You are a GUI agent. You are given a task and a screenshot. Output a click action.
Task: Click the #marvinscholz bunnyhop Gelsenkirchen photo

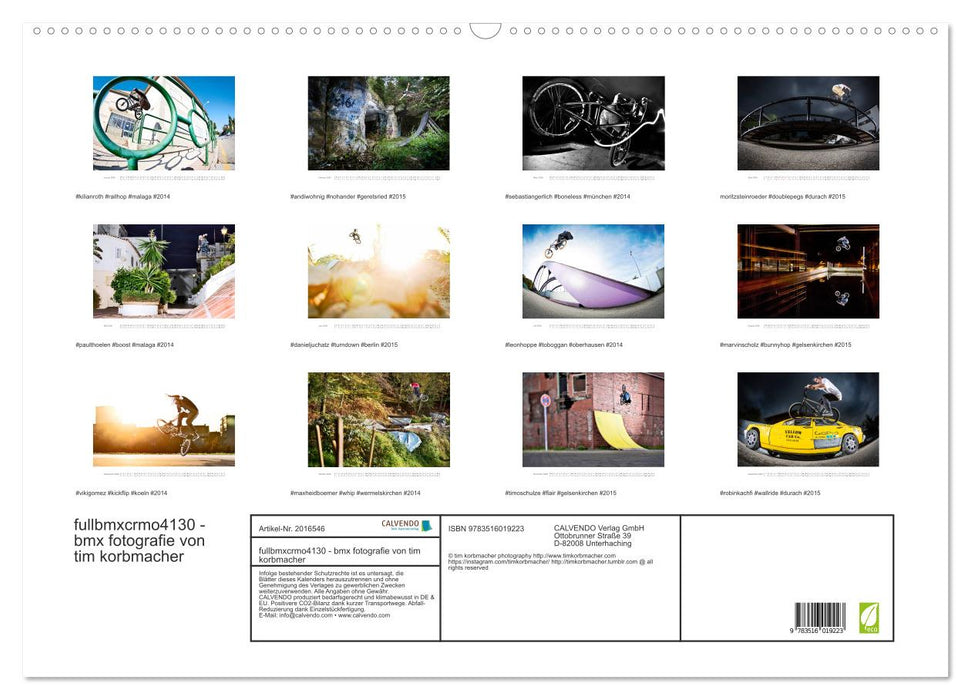coord(808,271)
